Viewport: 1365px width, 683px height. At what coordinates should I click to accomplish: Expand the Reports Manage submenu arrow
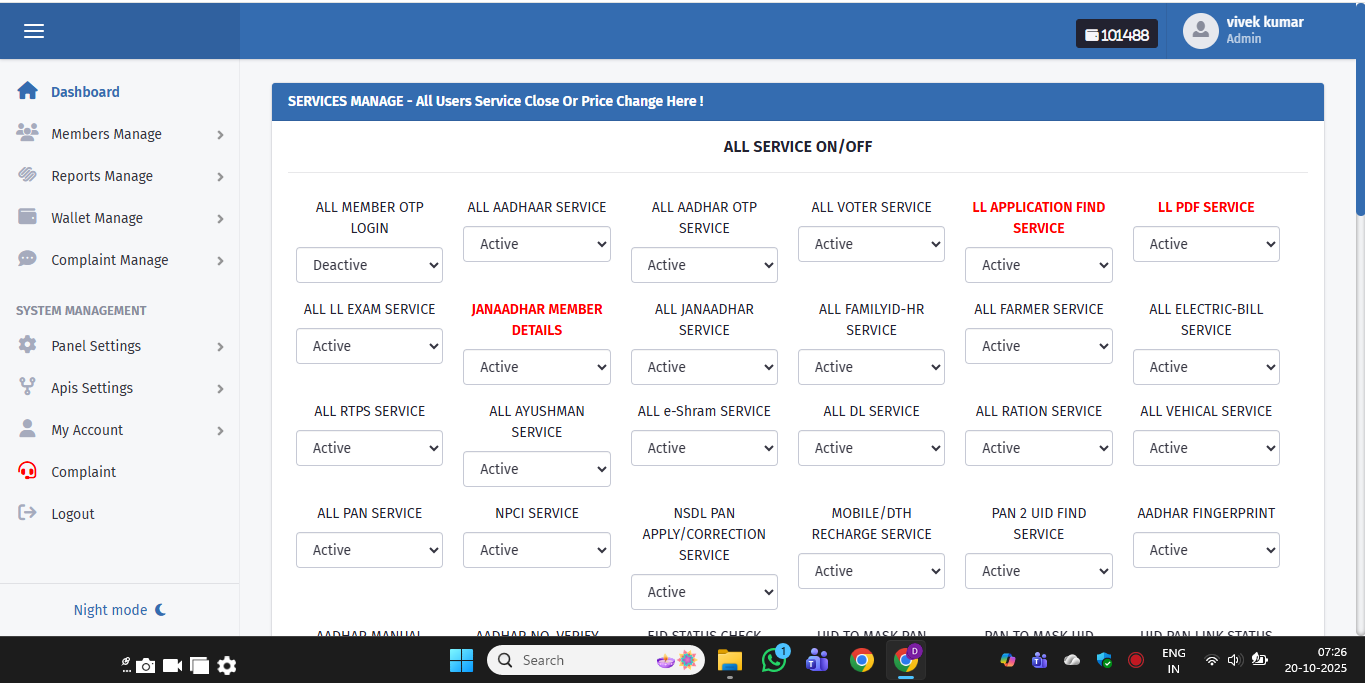[x=220, y=177]
